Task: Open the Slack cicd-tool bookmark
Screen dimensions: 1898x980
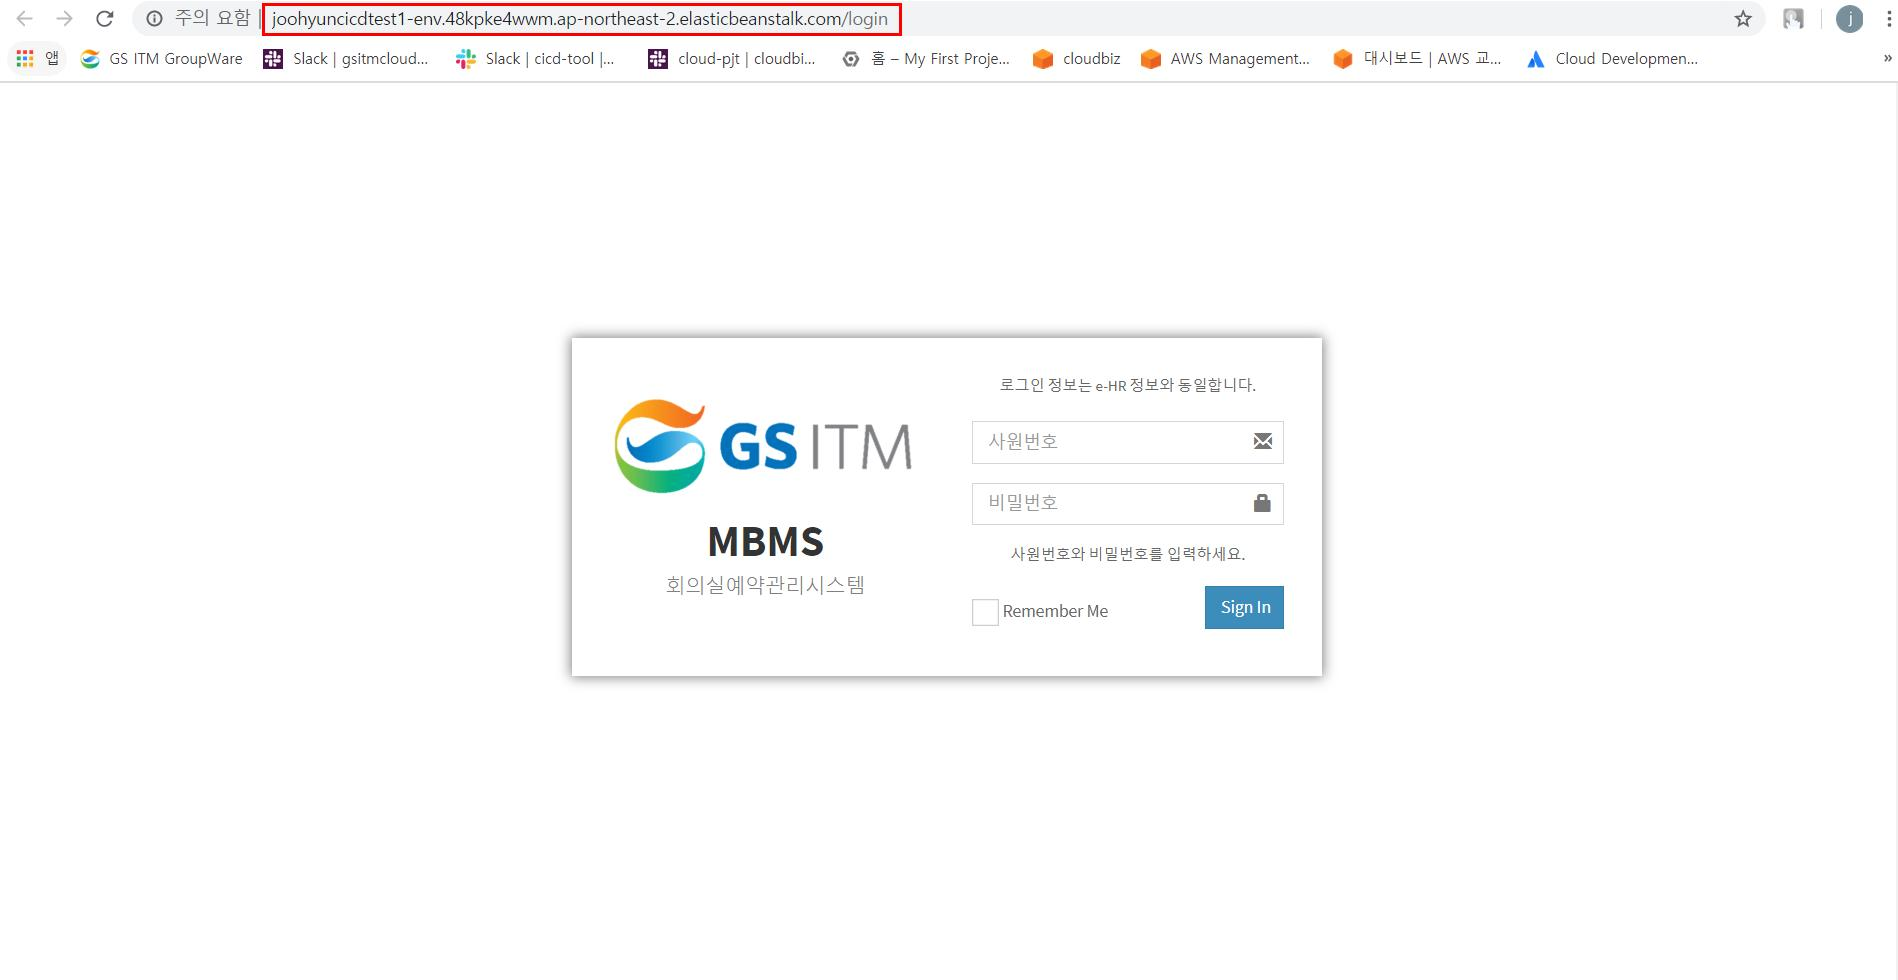Action: click(535, 59)
